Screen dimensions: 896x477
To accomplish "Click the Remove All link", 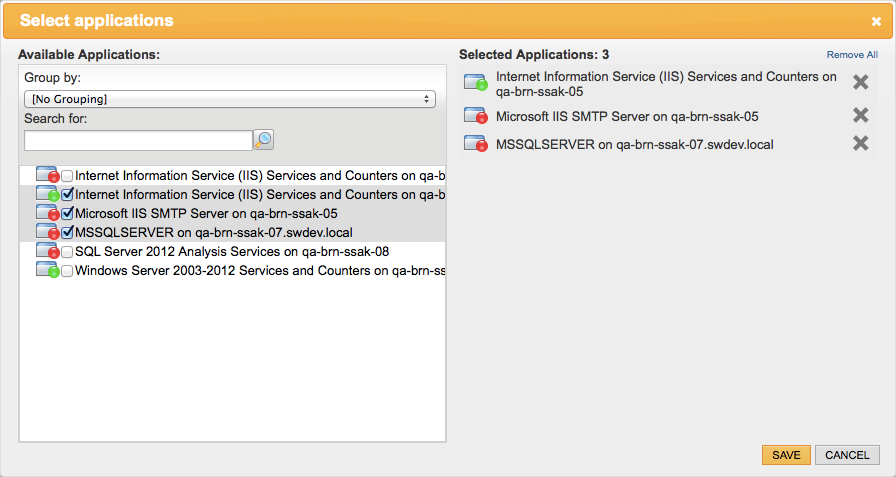I will click(852, 55).
